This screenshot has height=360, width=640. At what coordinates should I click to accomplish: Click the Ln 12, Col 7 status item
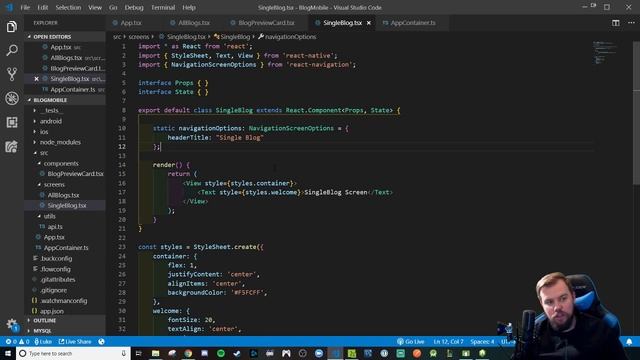[448, 342]
